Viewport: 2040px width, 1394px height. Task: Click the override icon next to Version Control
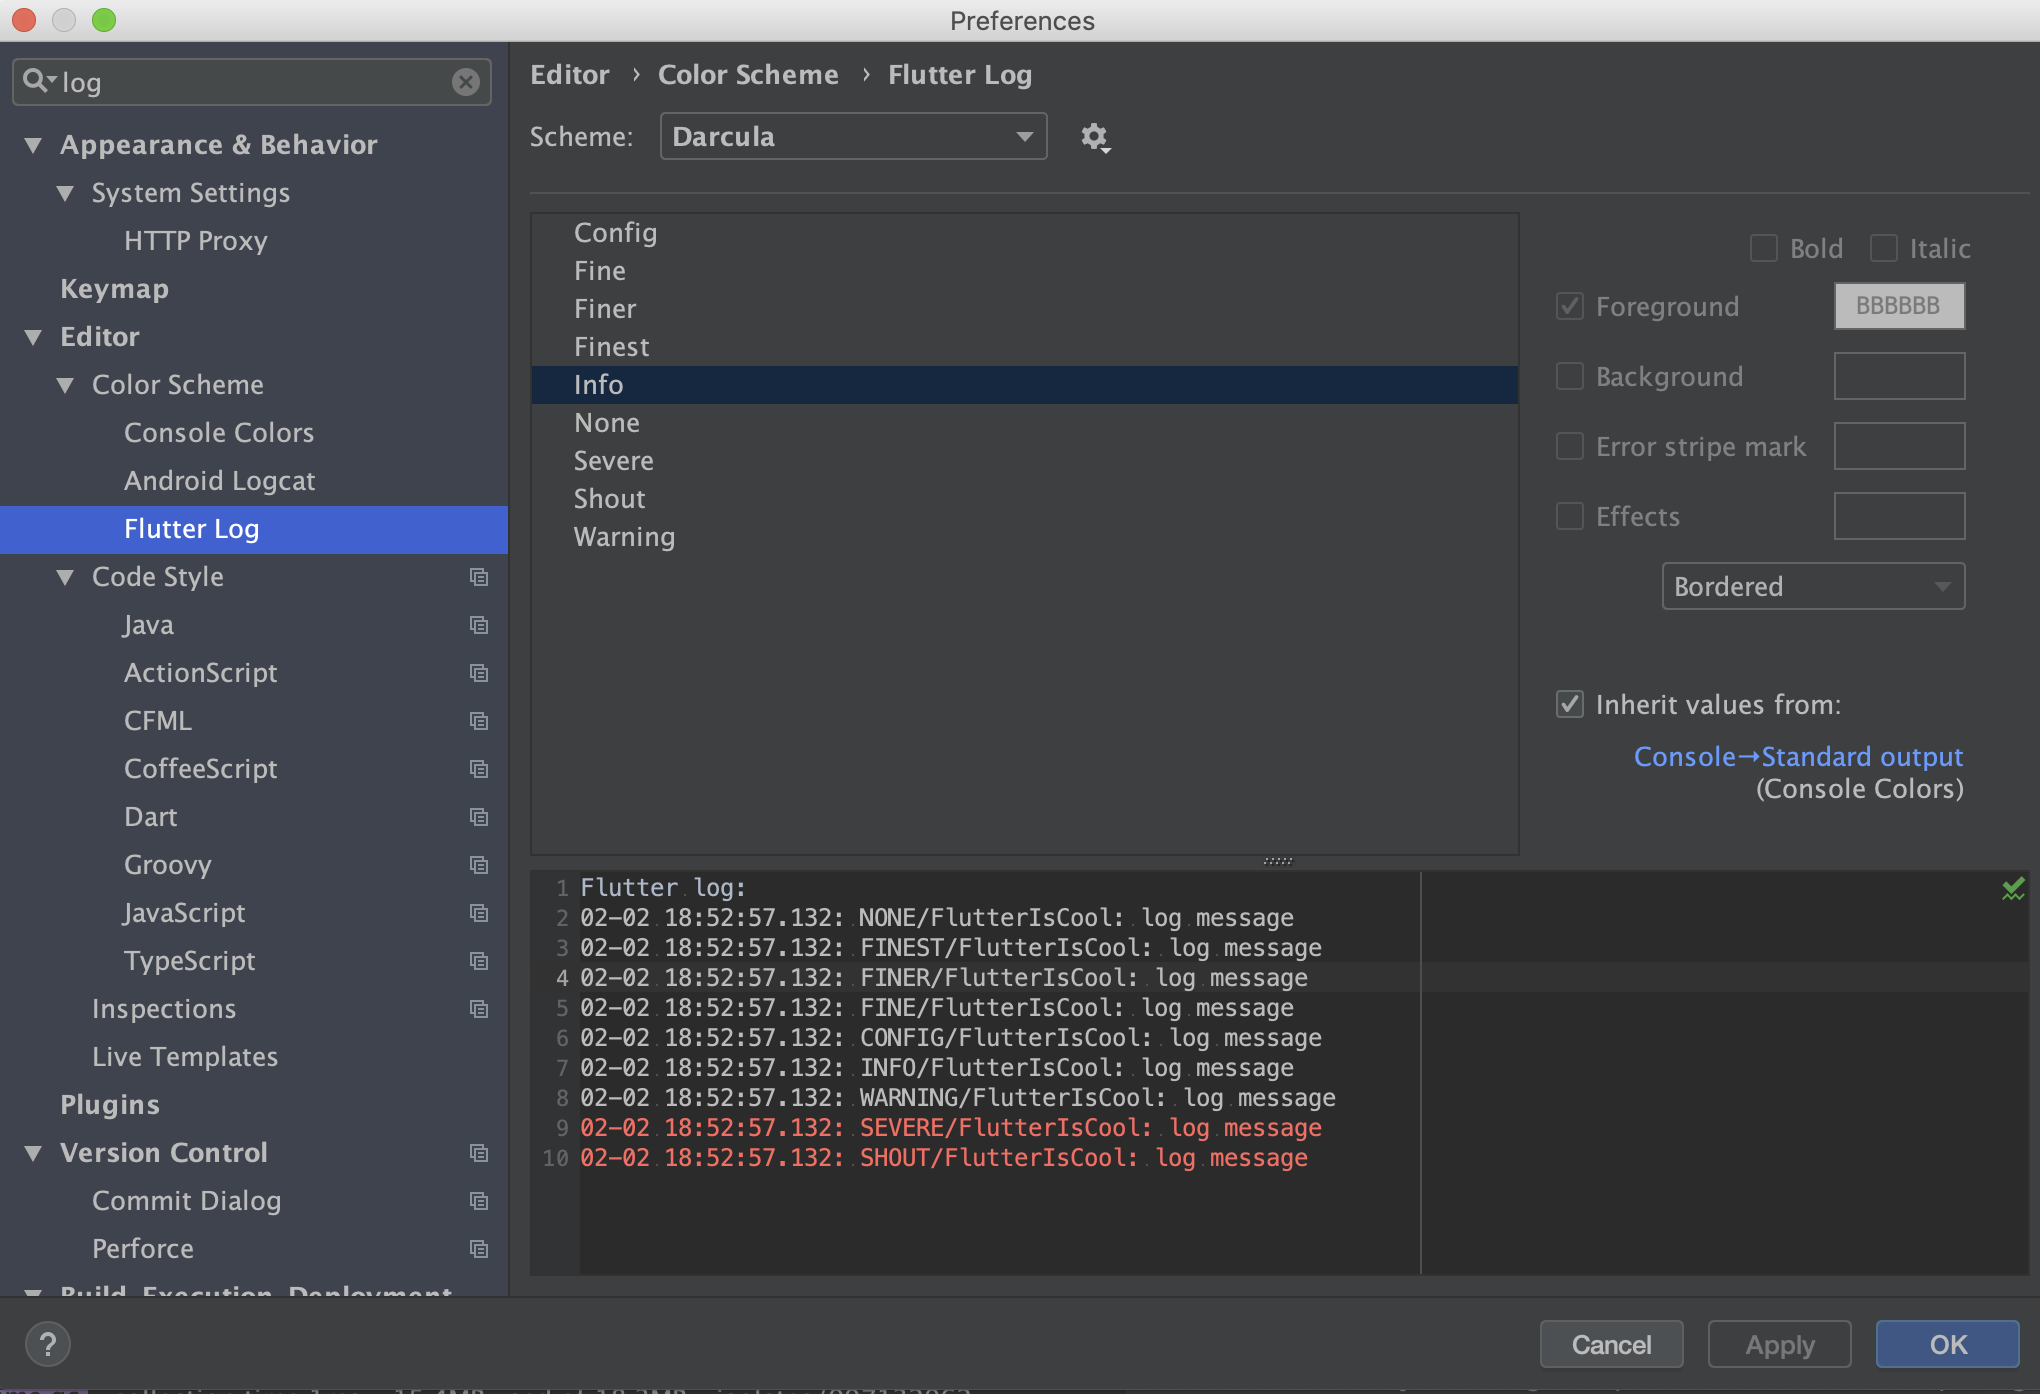479,1153
